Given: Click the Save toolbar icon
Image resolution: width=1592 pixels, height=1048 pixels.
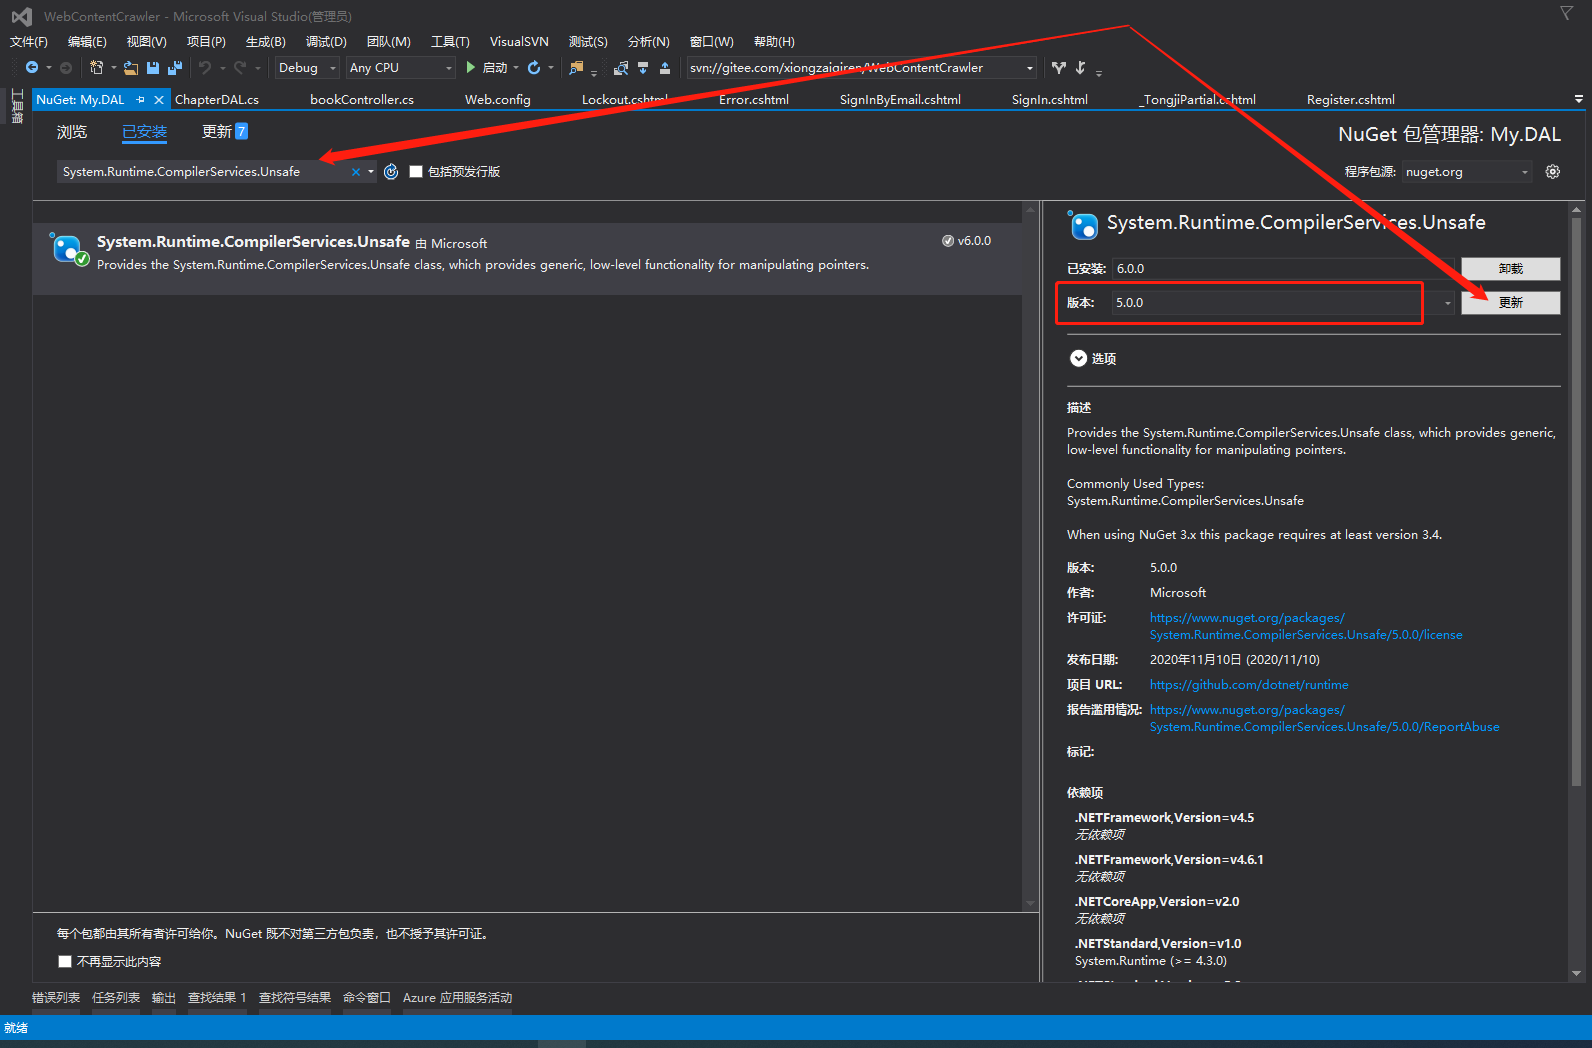Looking at the screenshot, I should pyautogui.click(x=153, y=68).
